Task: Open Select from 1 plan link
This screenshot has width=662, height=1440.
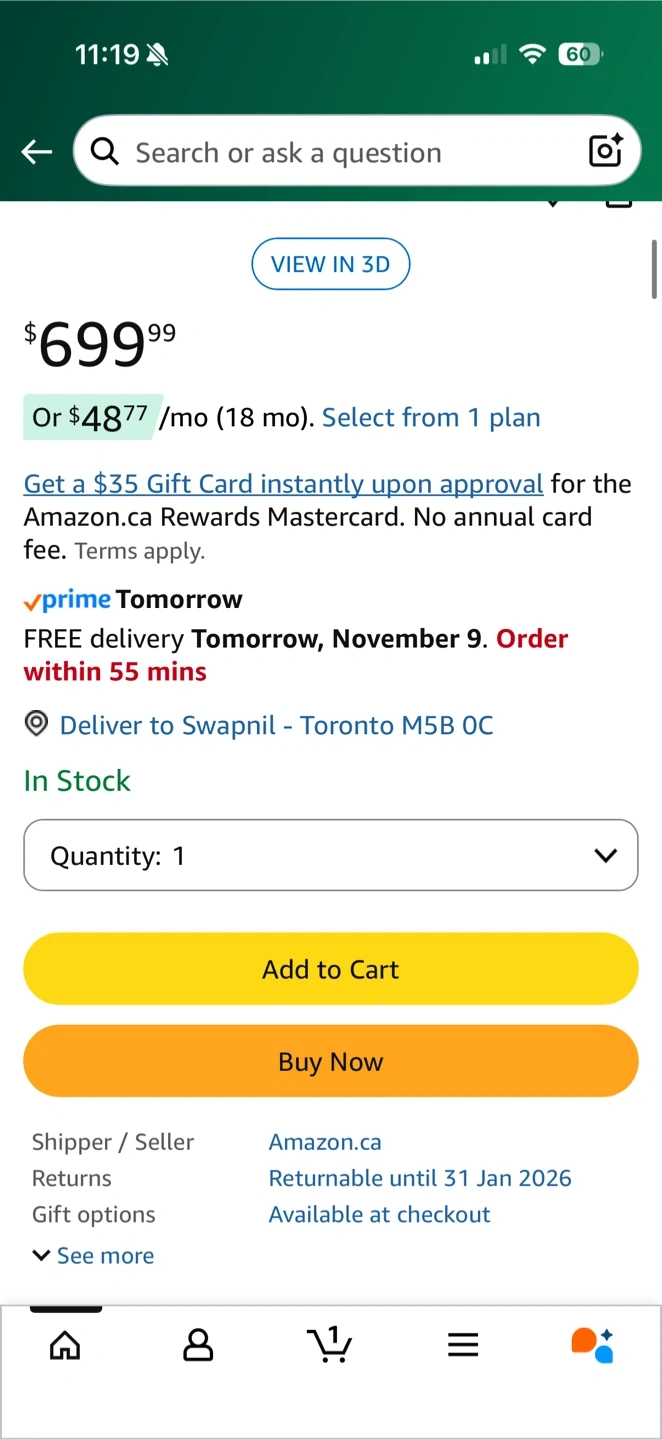Action: 431,417
